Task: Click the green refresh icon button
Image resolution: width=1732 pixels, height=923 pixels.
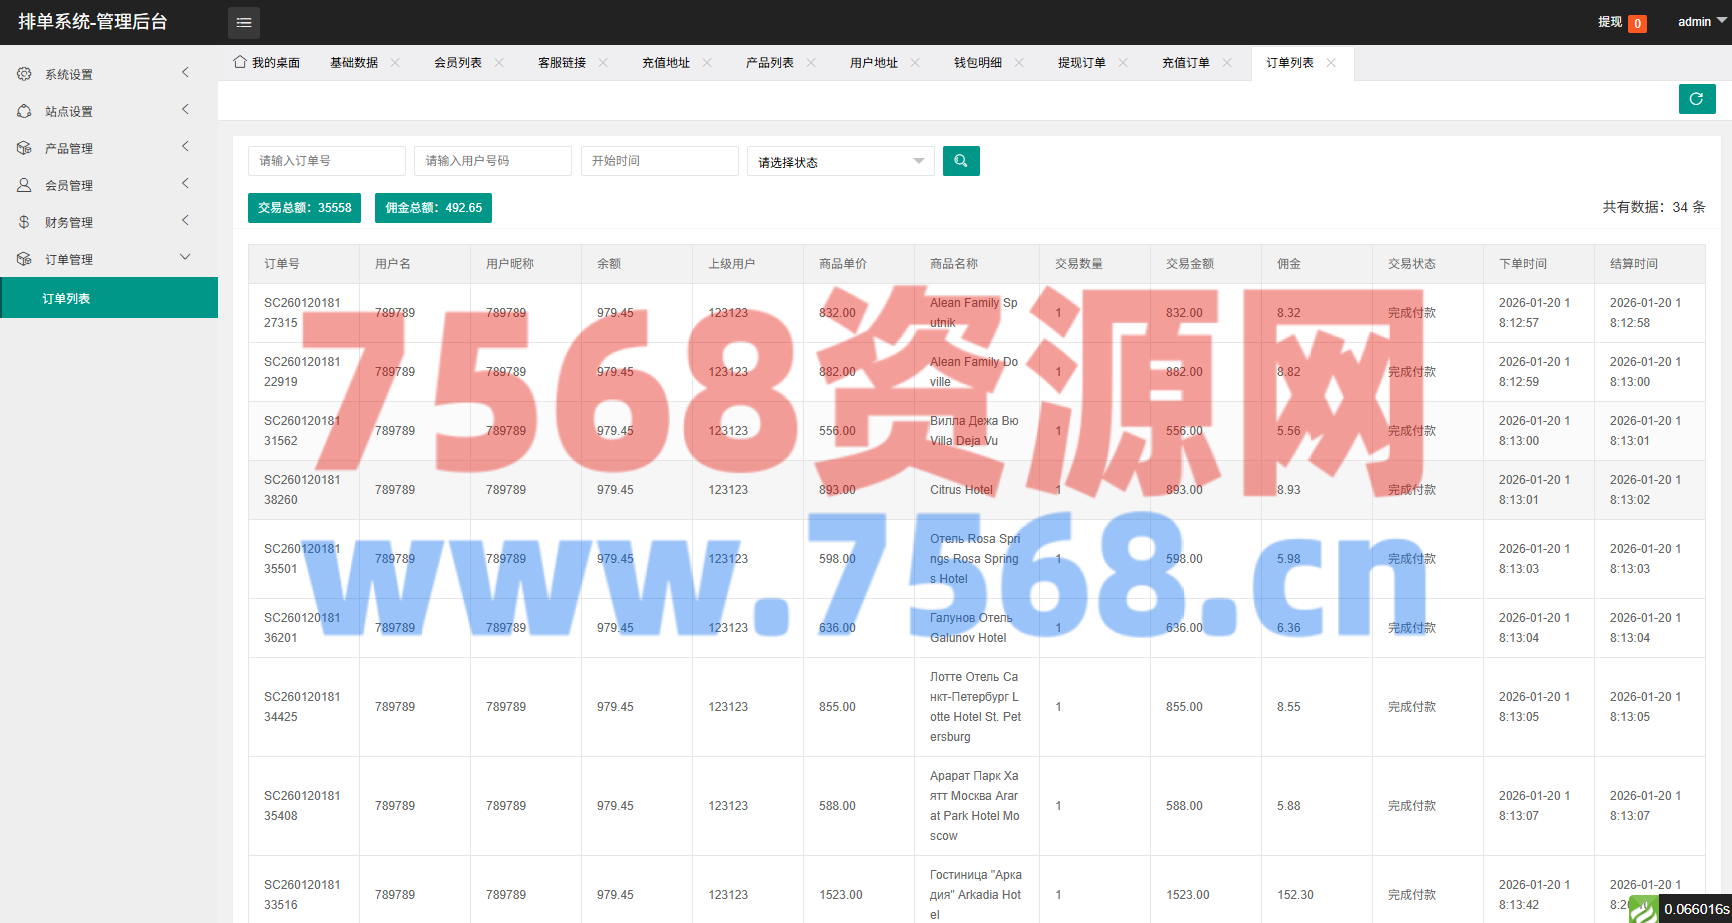Action: [1696, 99]
